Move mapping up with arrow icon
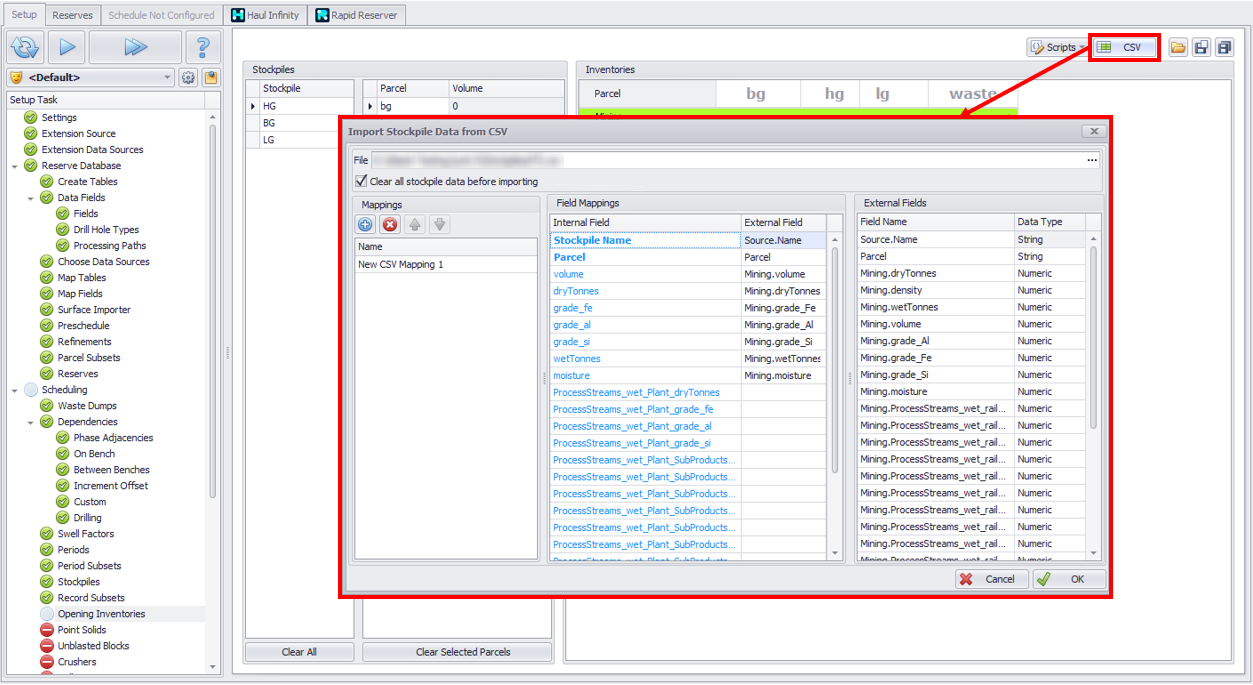The height and width of the screenshot is (685, 1253). pyautogui.click(x=414, y=225)
